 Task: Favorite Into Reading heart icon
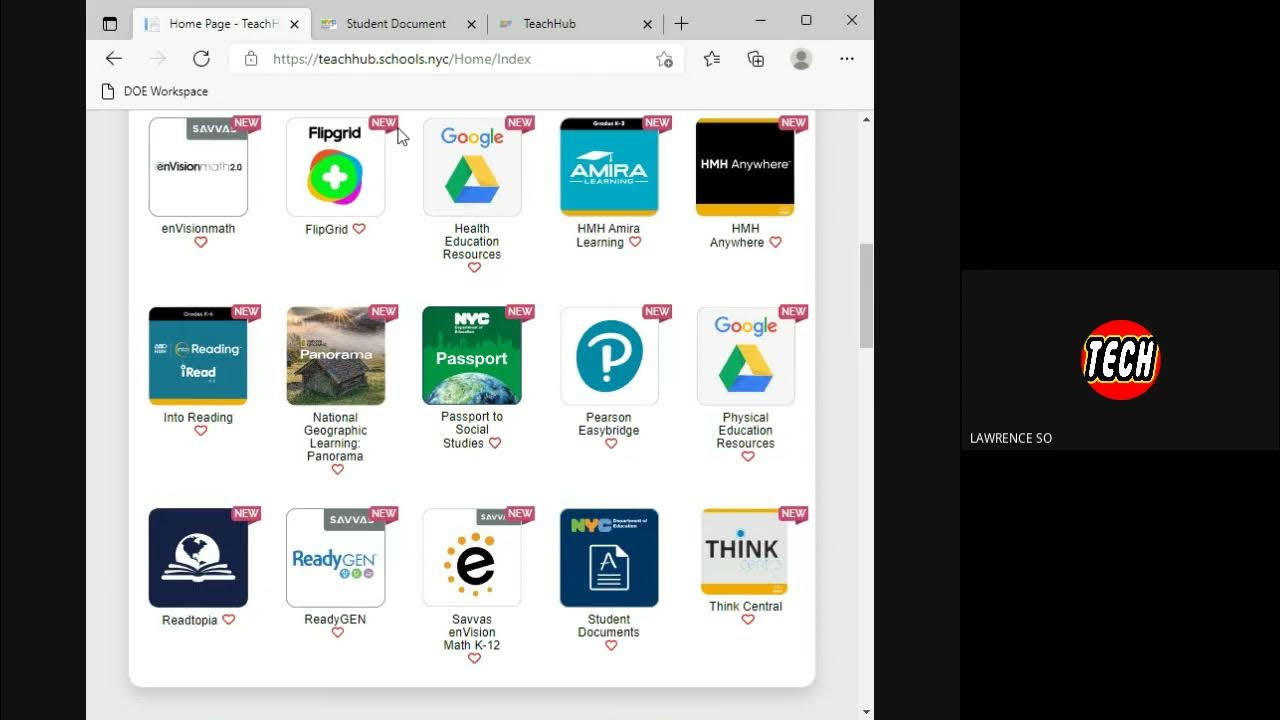point(201,431)
